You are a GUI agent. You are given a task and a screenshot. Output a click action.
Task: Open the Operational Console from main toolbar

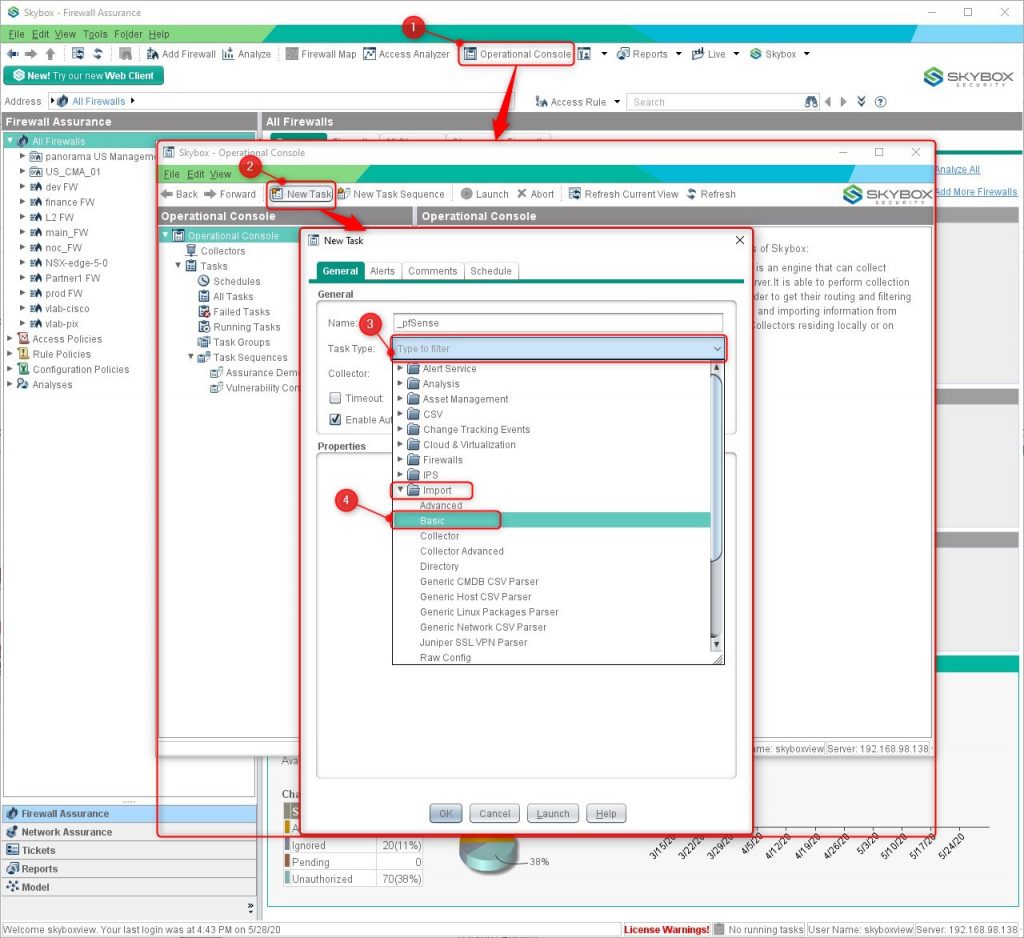[517, 54]
